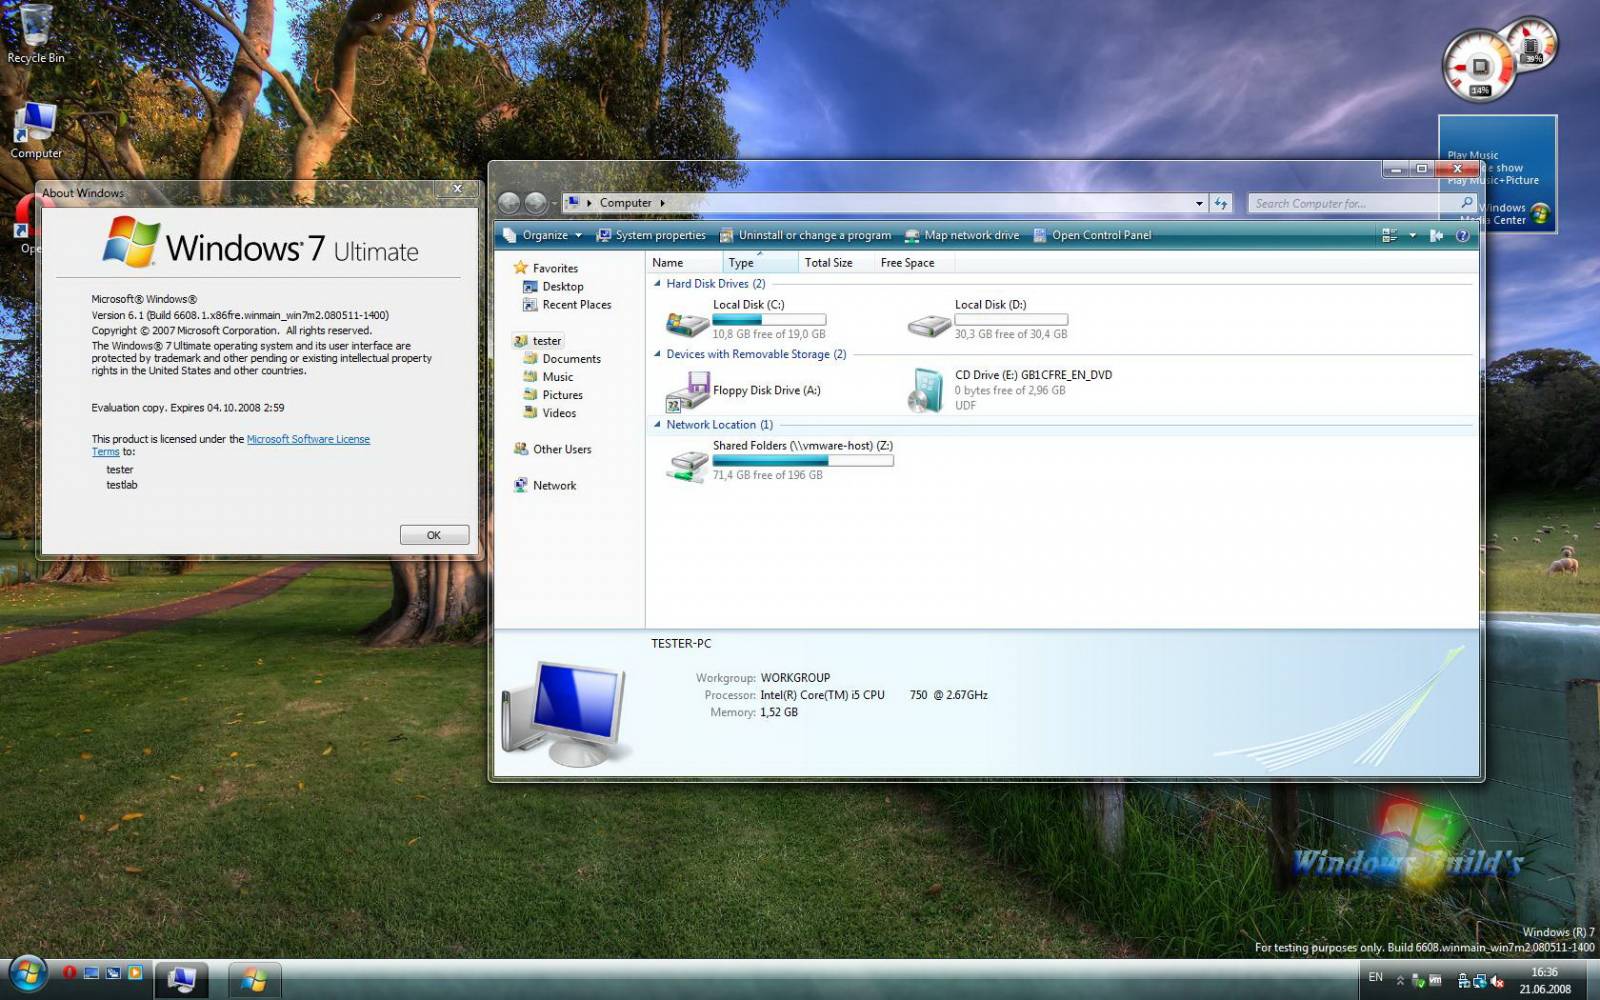Switch to About Windows taskbar button
The height and width of the screenshot is (1000, 1600).
(x=254, y=979)
